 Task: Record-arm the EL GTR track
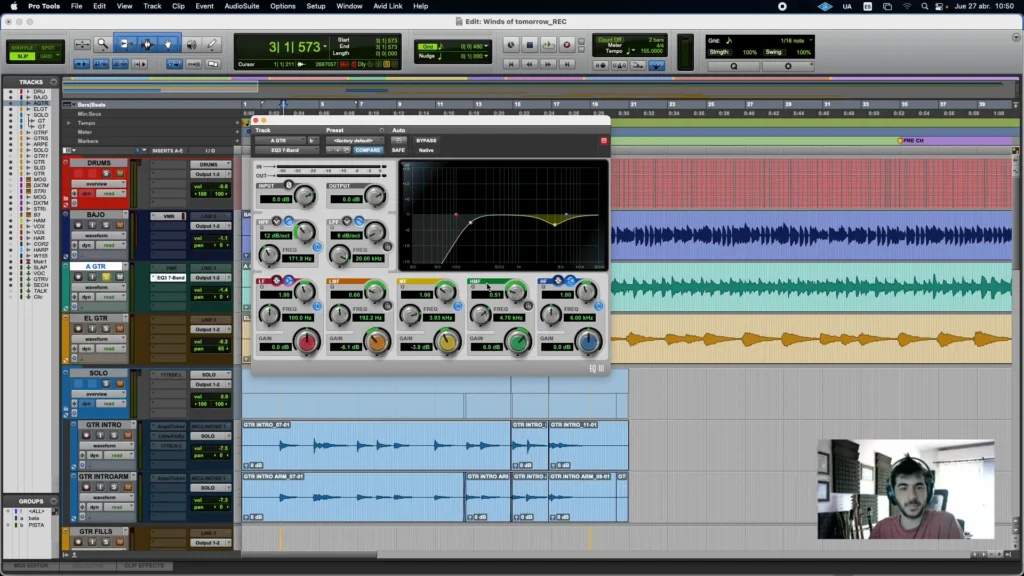pyautogui.click(x=78, y=329)
